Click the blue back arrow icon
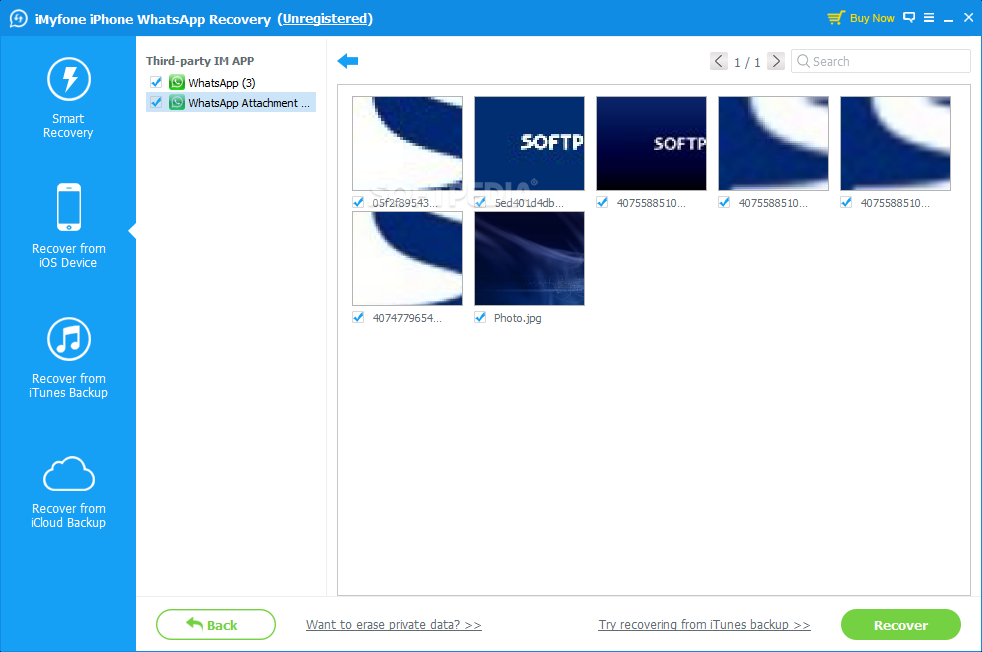Viewport: 982px width, 652px height. click(348, 61)
